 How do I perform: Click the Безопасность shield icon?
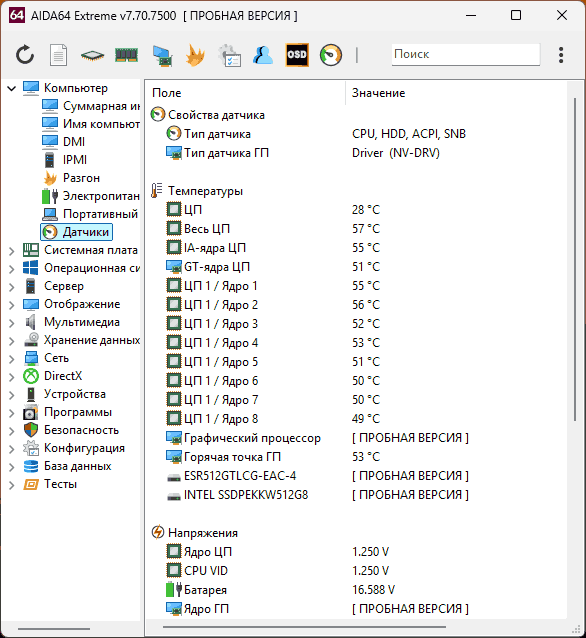pos(31,430)
